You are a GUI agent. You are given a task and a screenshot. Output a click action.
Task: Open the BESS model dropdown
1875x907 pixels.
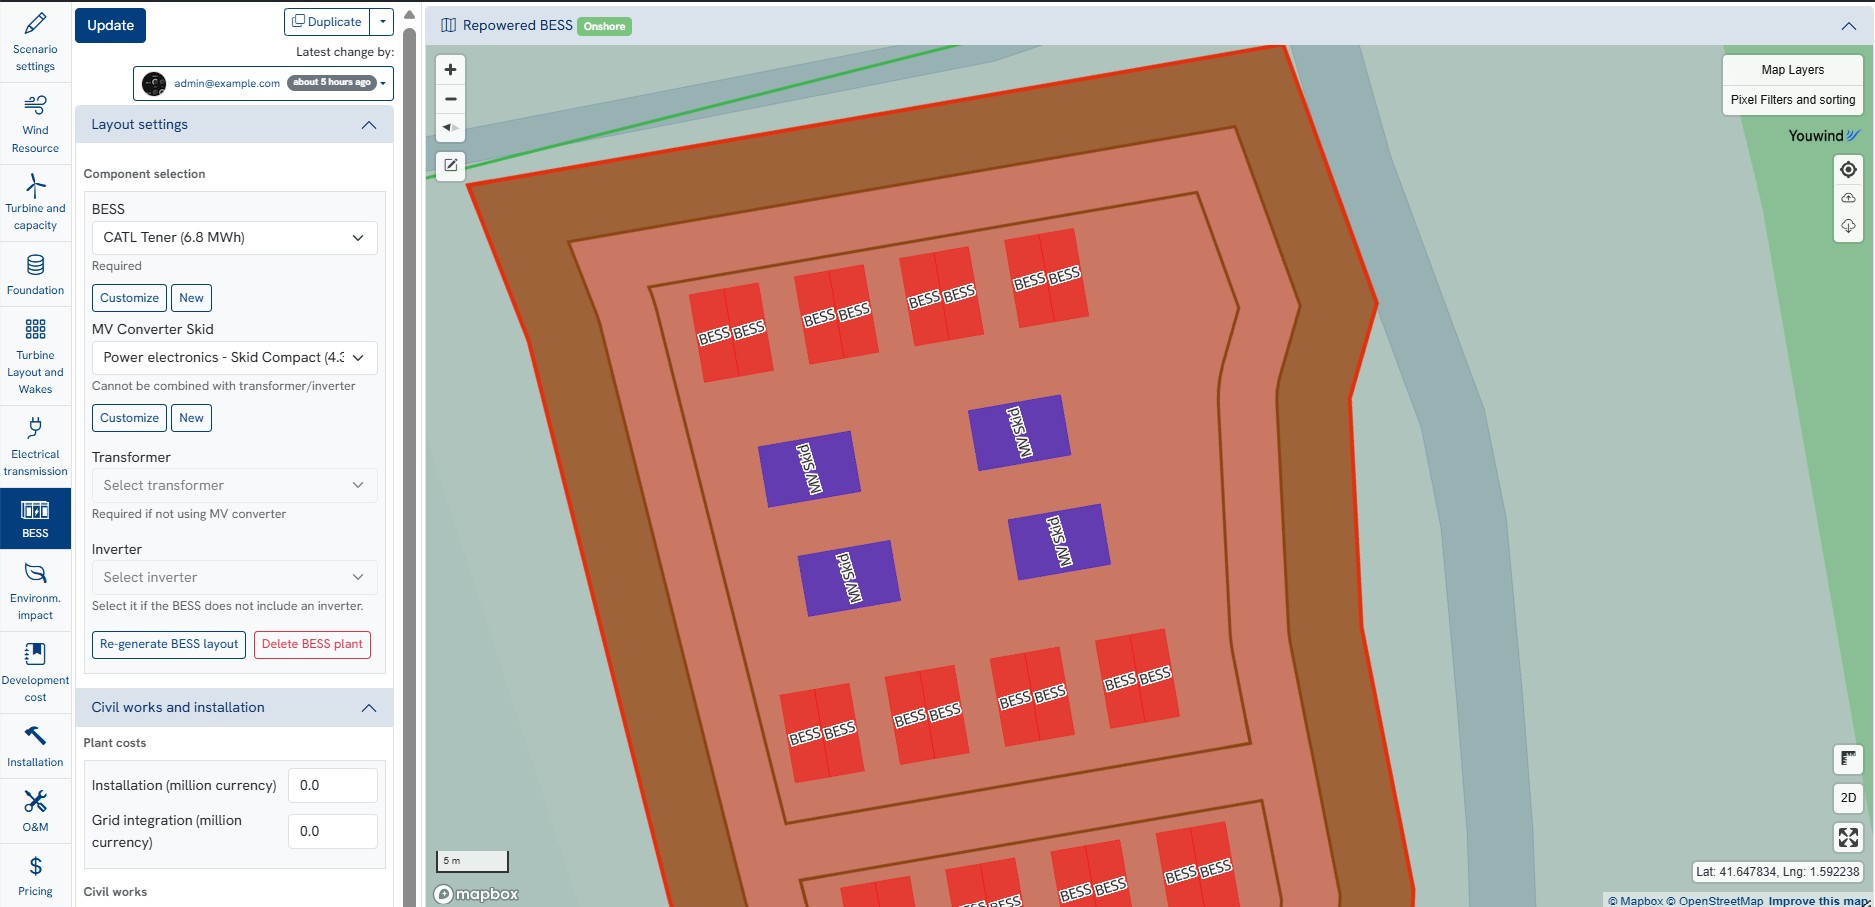234,238
